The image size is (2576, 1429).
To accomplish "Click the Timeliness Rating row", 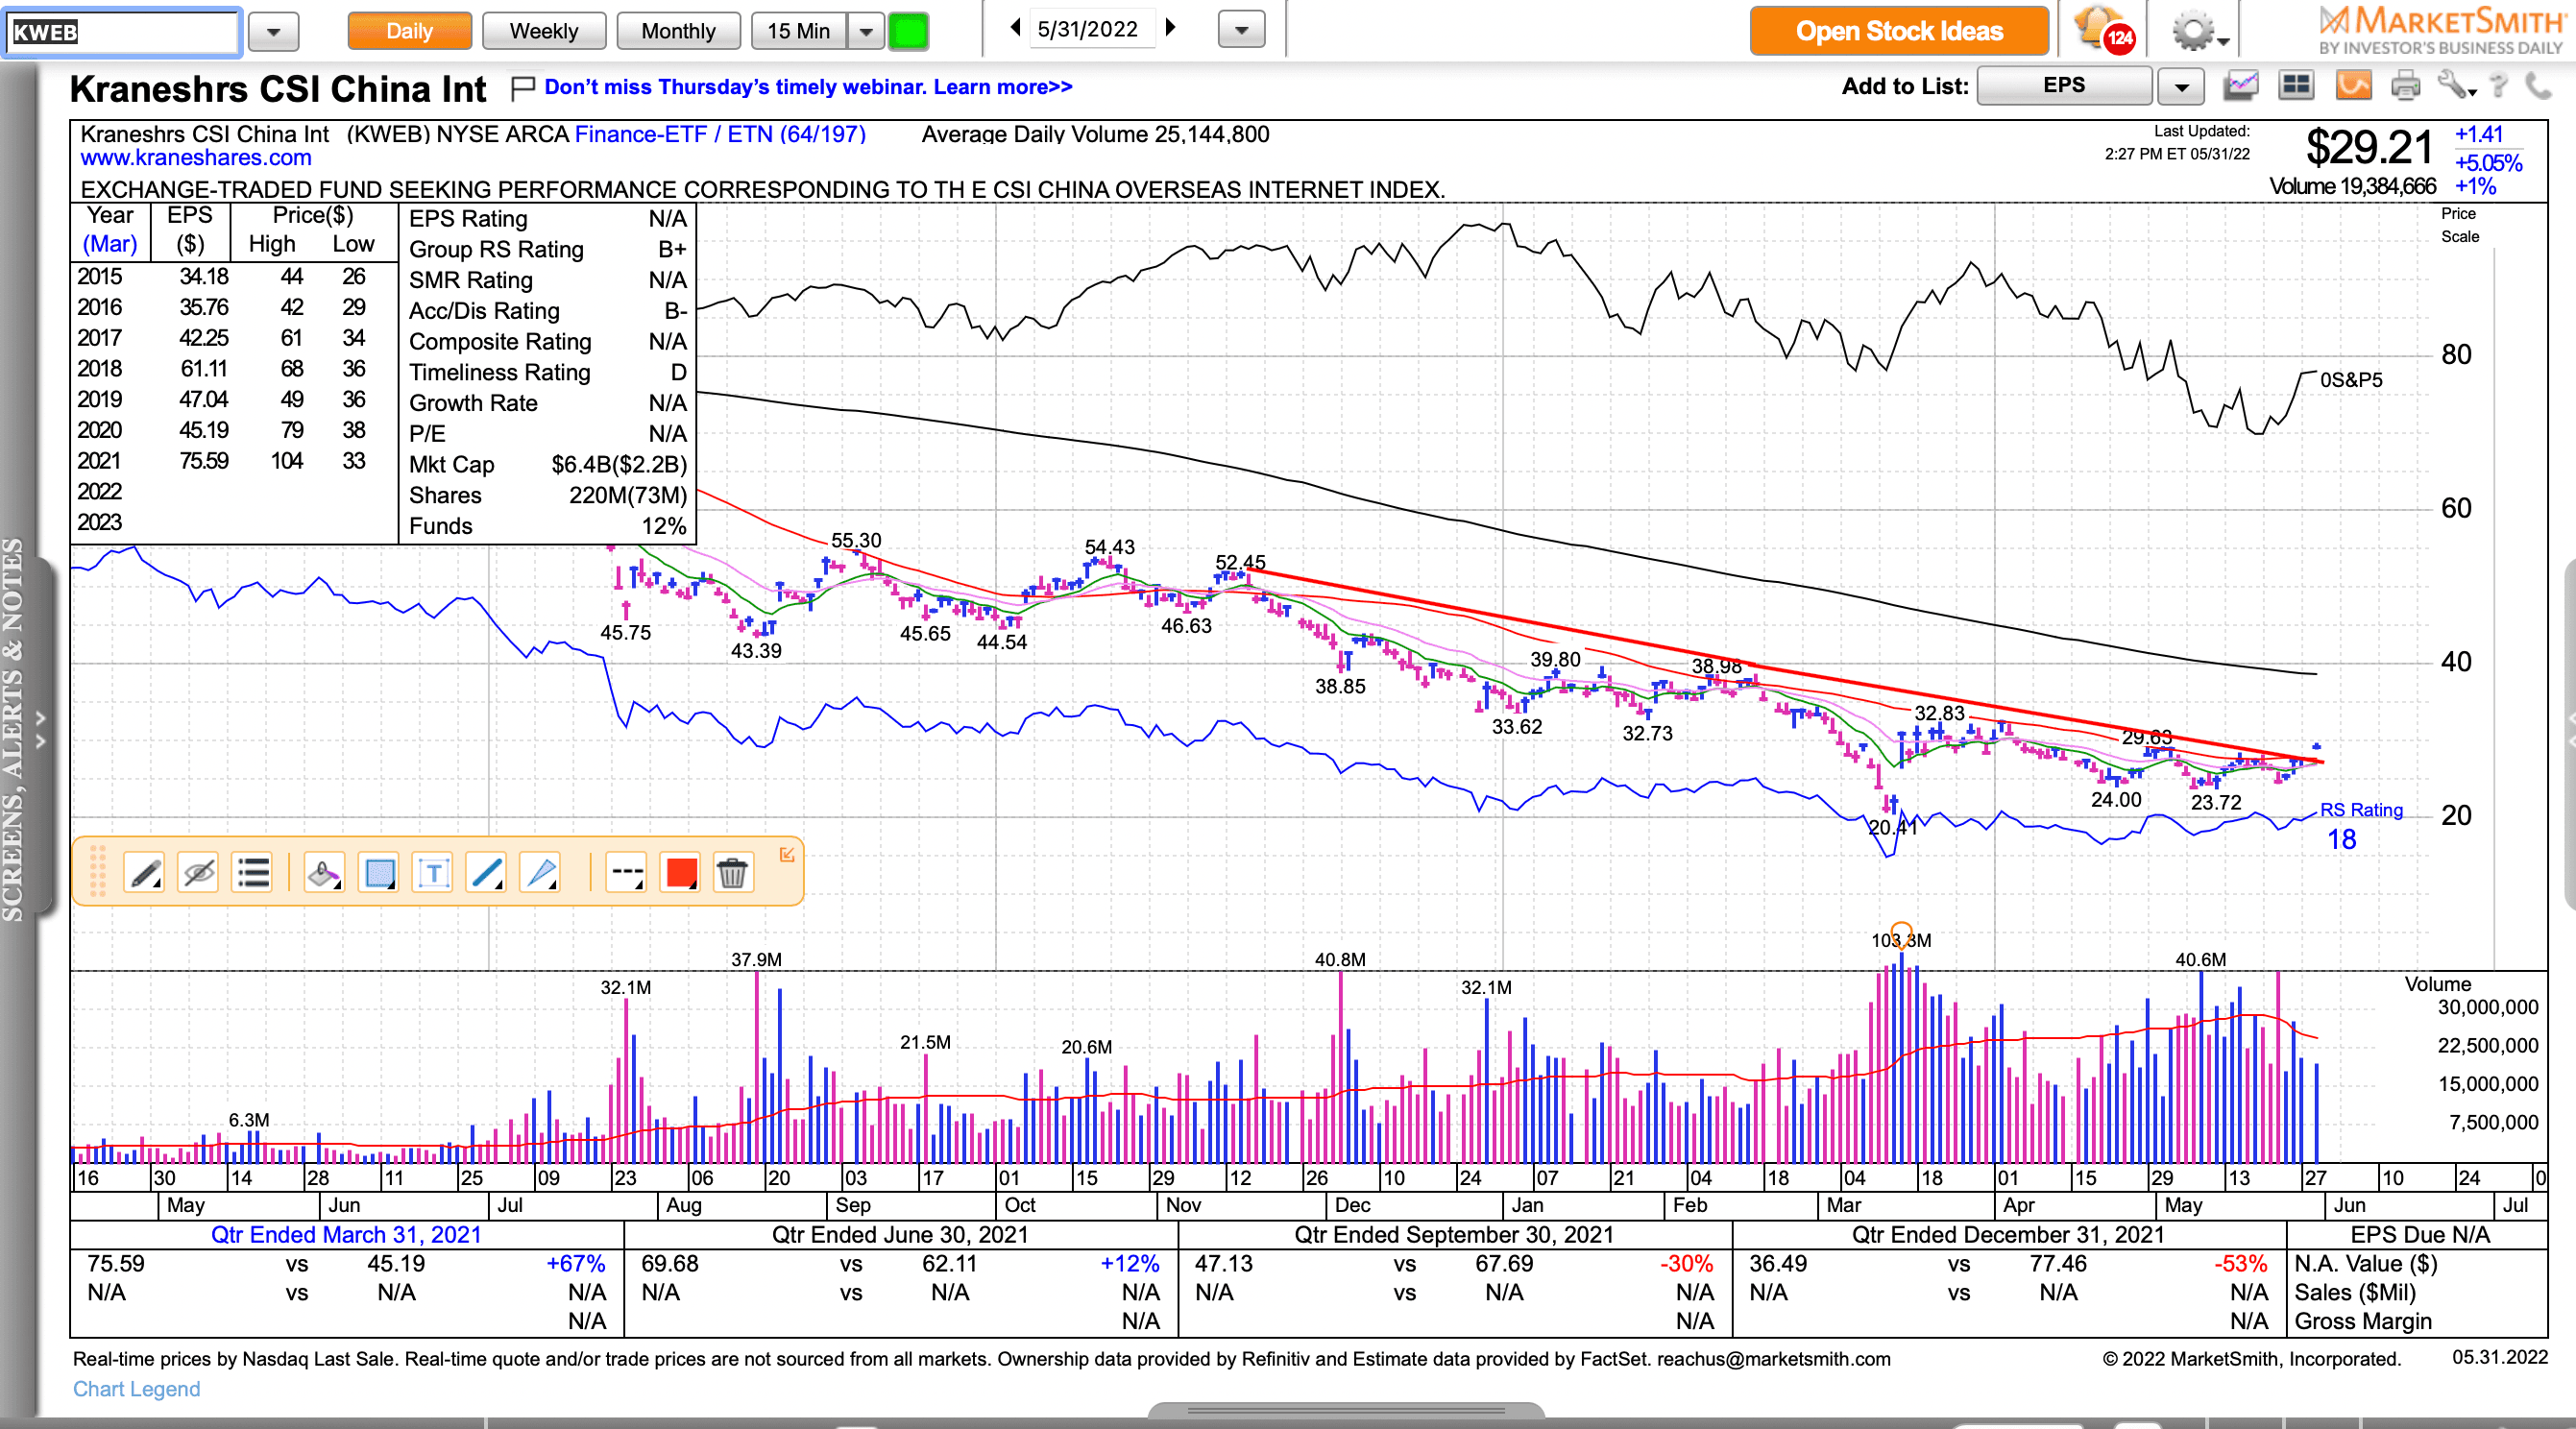I will (x=547, y=372).
